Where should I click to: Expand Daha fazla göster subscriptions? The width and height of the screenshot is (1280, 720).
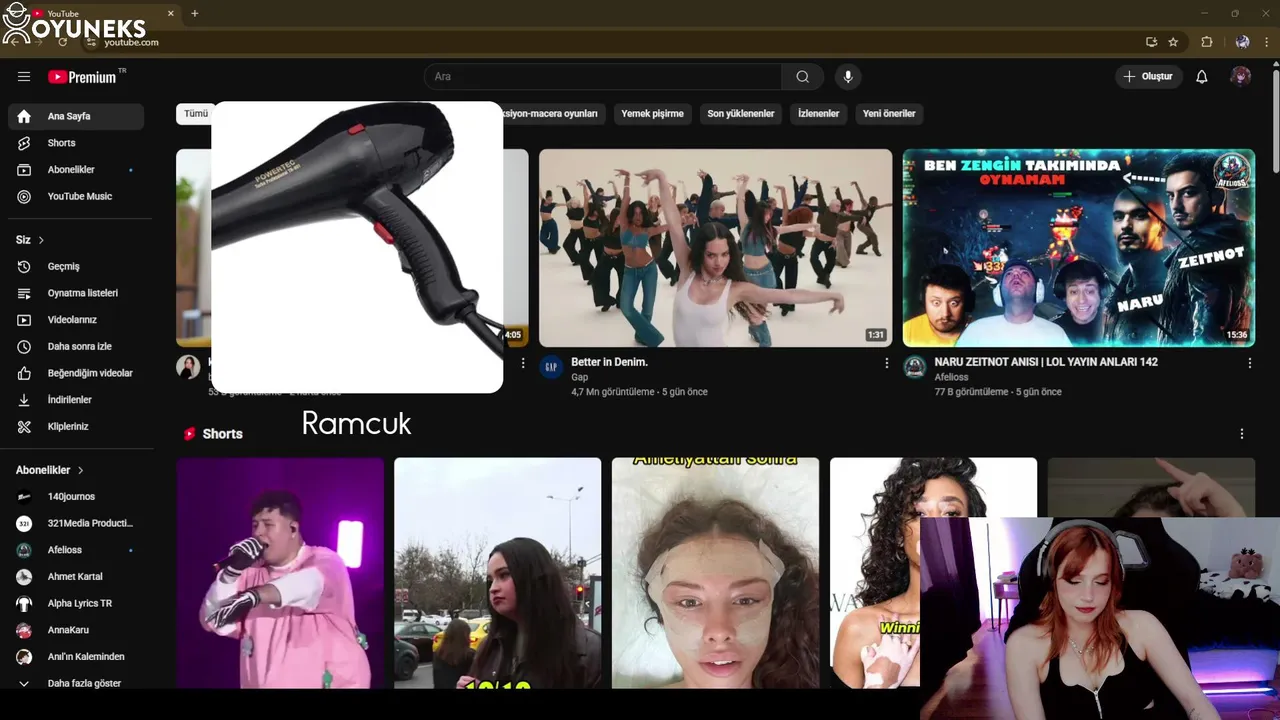click(76, 684)
